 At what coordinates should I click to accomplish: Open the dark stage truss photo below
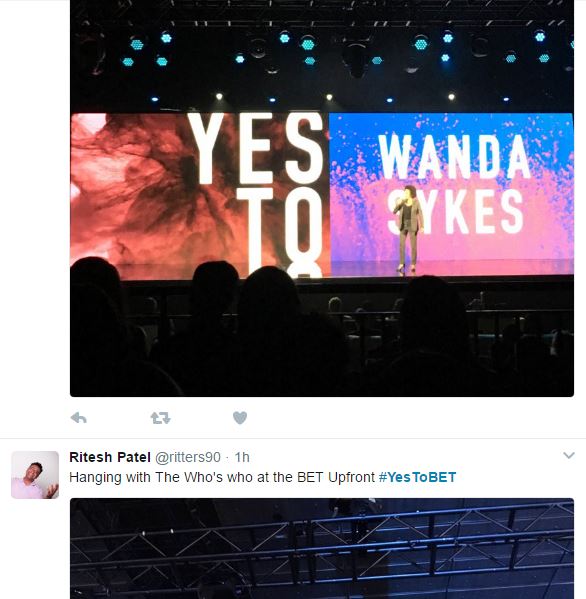pyautogui.click(x=322, y=549)
